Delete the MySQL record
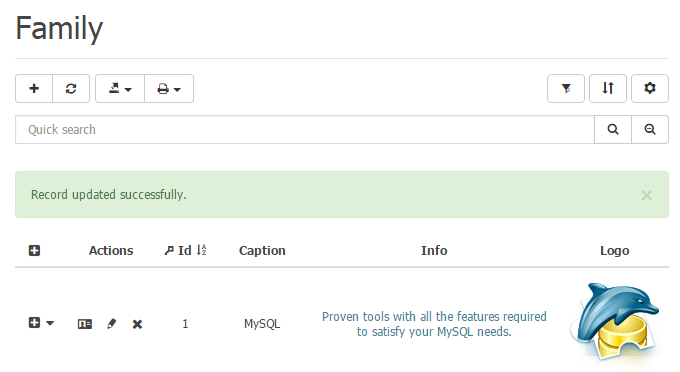The height and width of the screenshot is (372, 680). tap(137, 324)
